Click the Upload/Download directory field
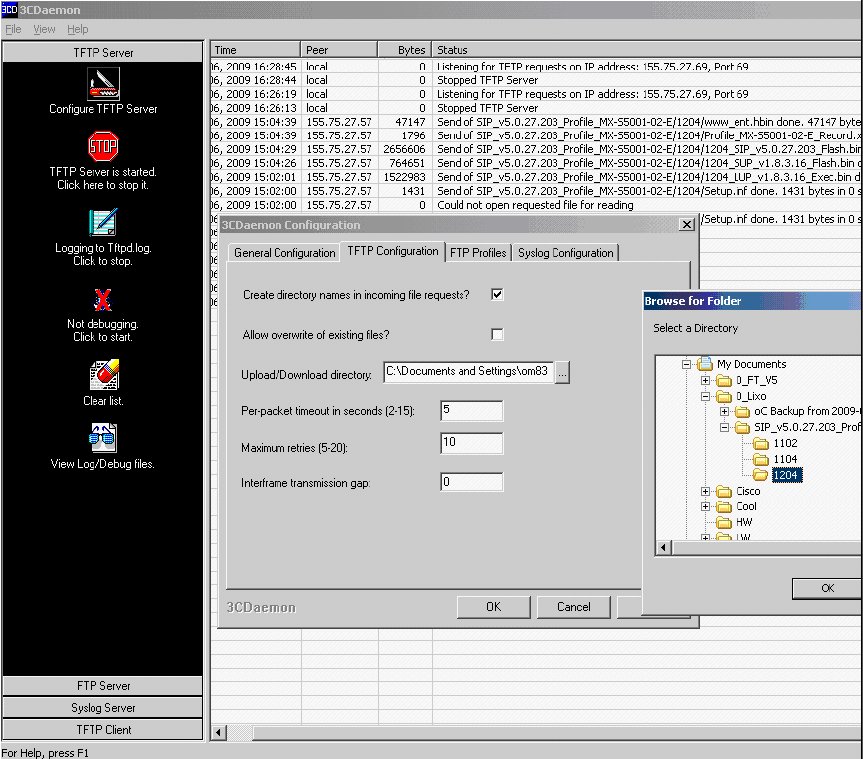Image resolution: width=863 pixels, height=759 pixels. coord(468,372)
